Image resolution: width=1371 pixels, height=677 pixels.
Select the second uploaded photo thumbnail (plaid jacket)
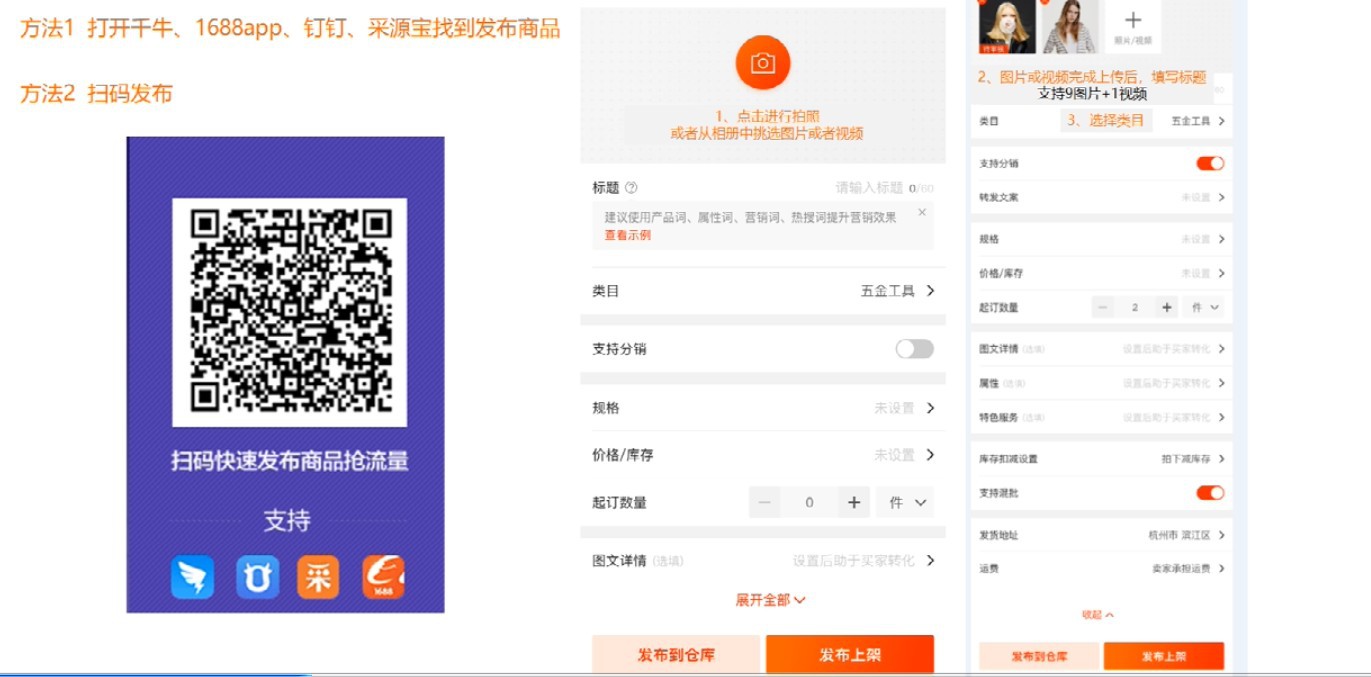coord(1070,27)
